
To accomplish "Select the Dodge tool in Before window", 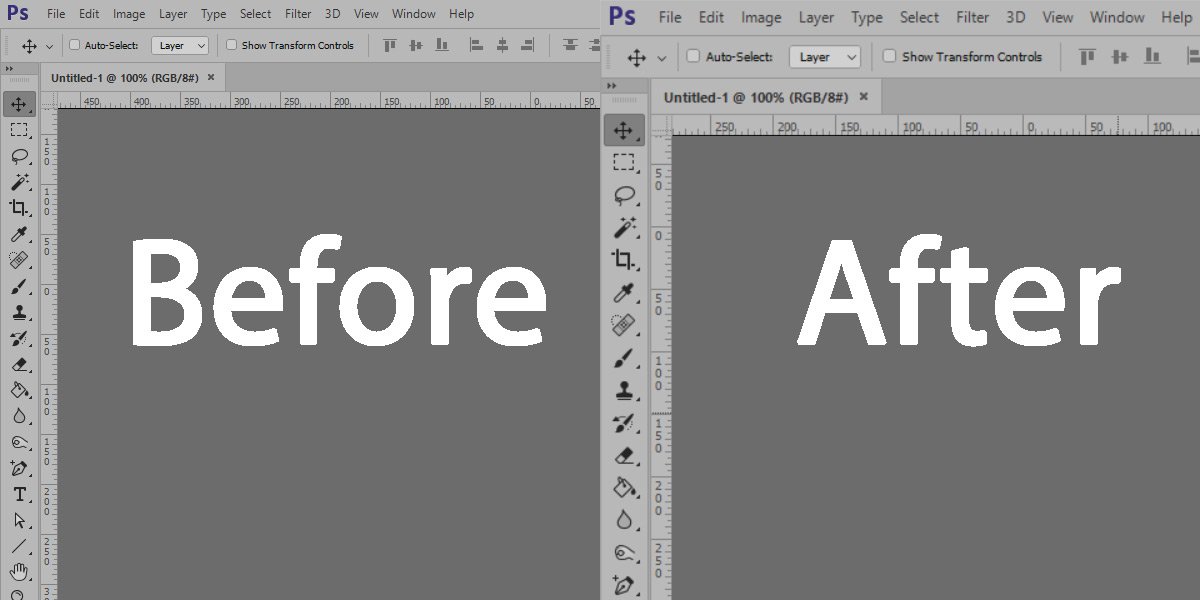I will point(19,442).
